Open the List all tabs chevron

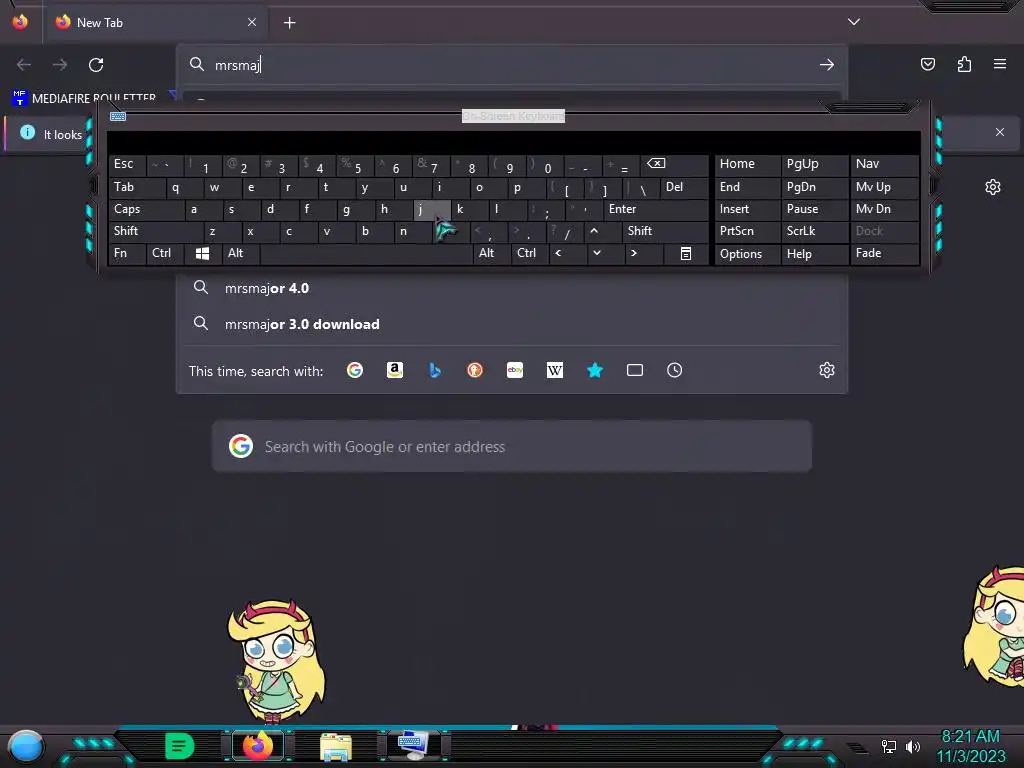854,22
